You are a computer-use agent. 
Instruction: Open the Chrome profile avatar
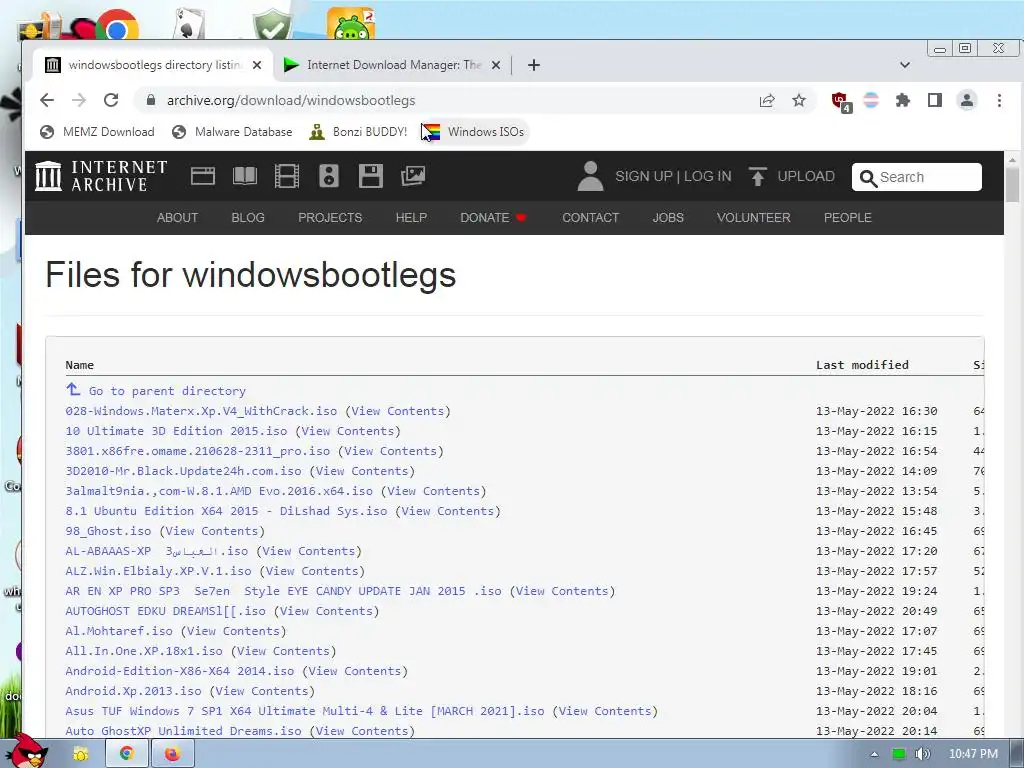pos(967,101)
